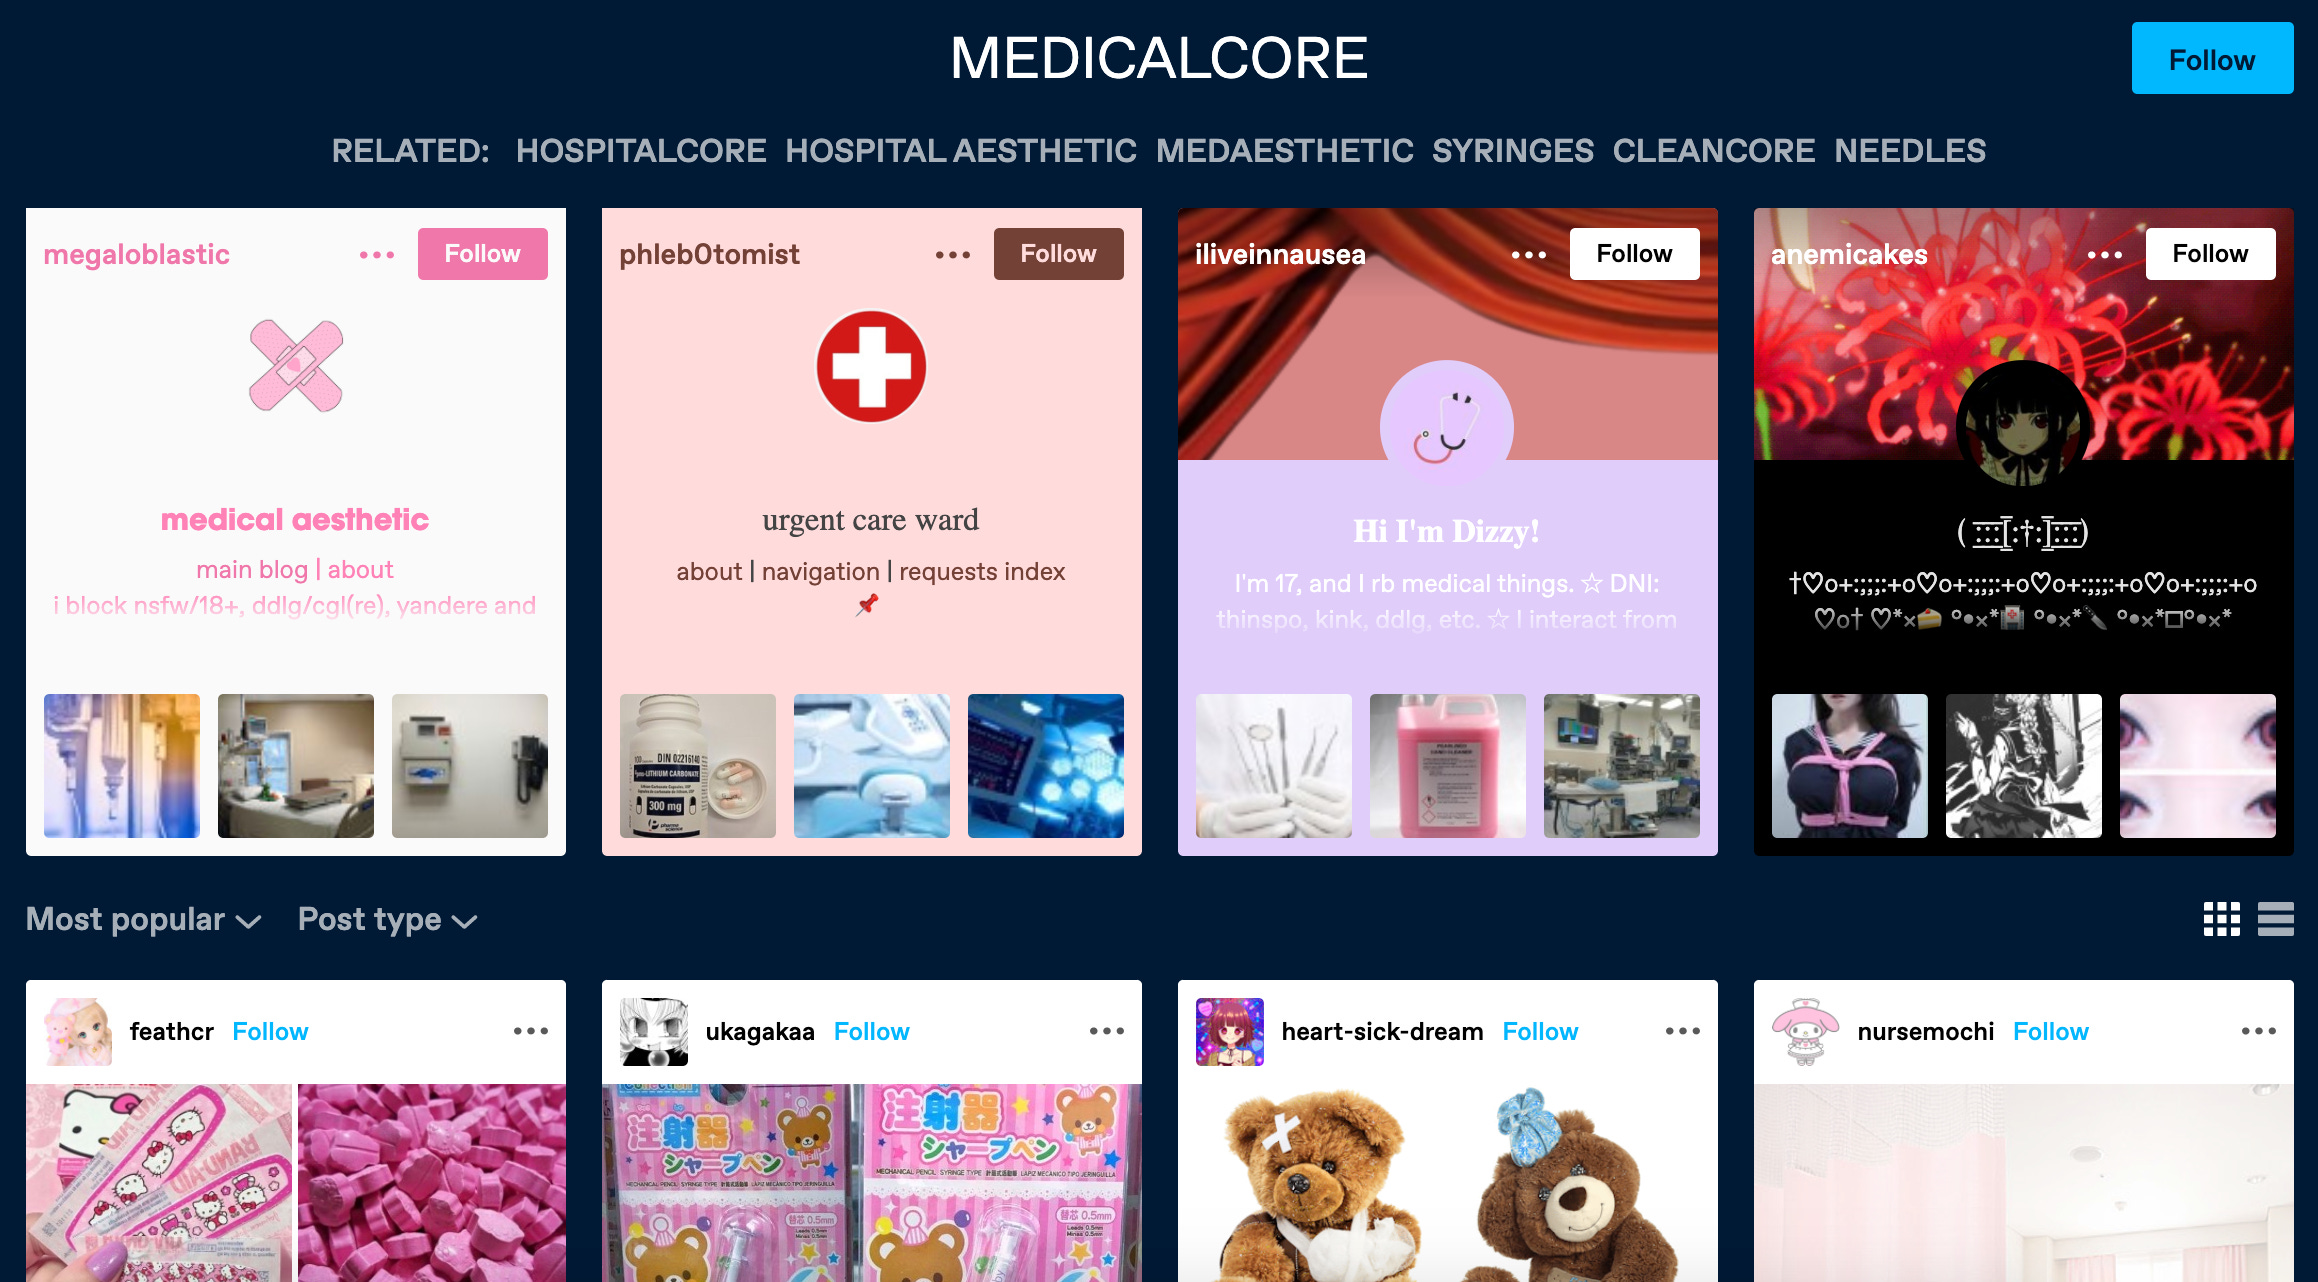The width and height of the screenshot is (2318, 1282).
Task: Open anemicakes more options dots
Action: click(x=2105, y=255)
